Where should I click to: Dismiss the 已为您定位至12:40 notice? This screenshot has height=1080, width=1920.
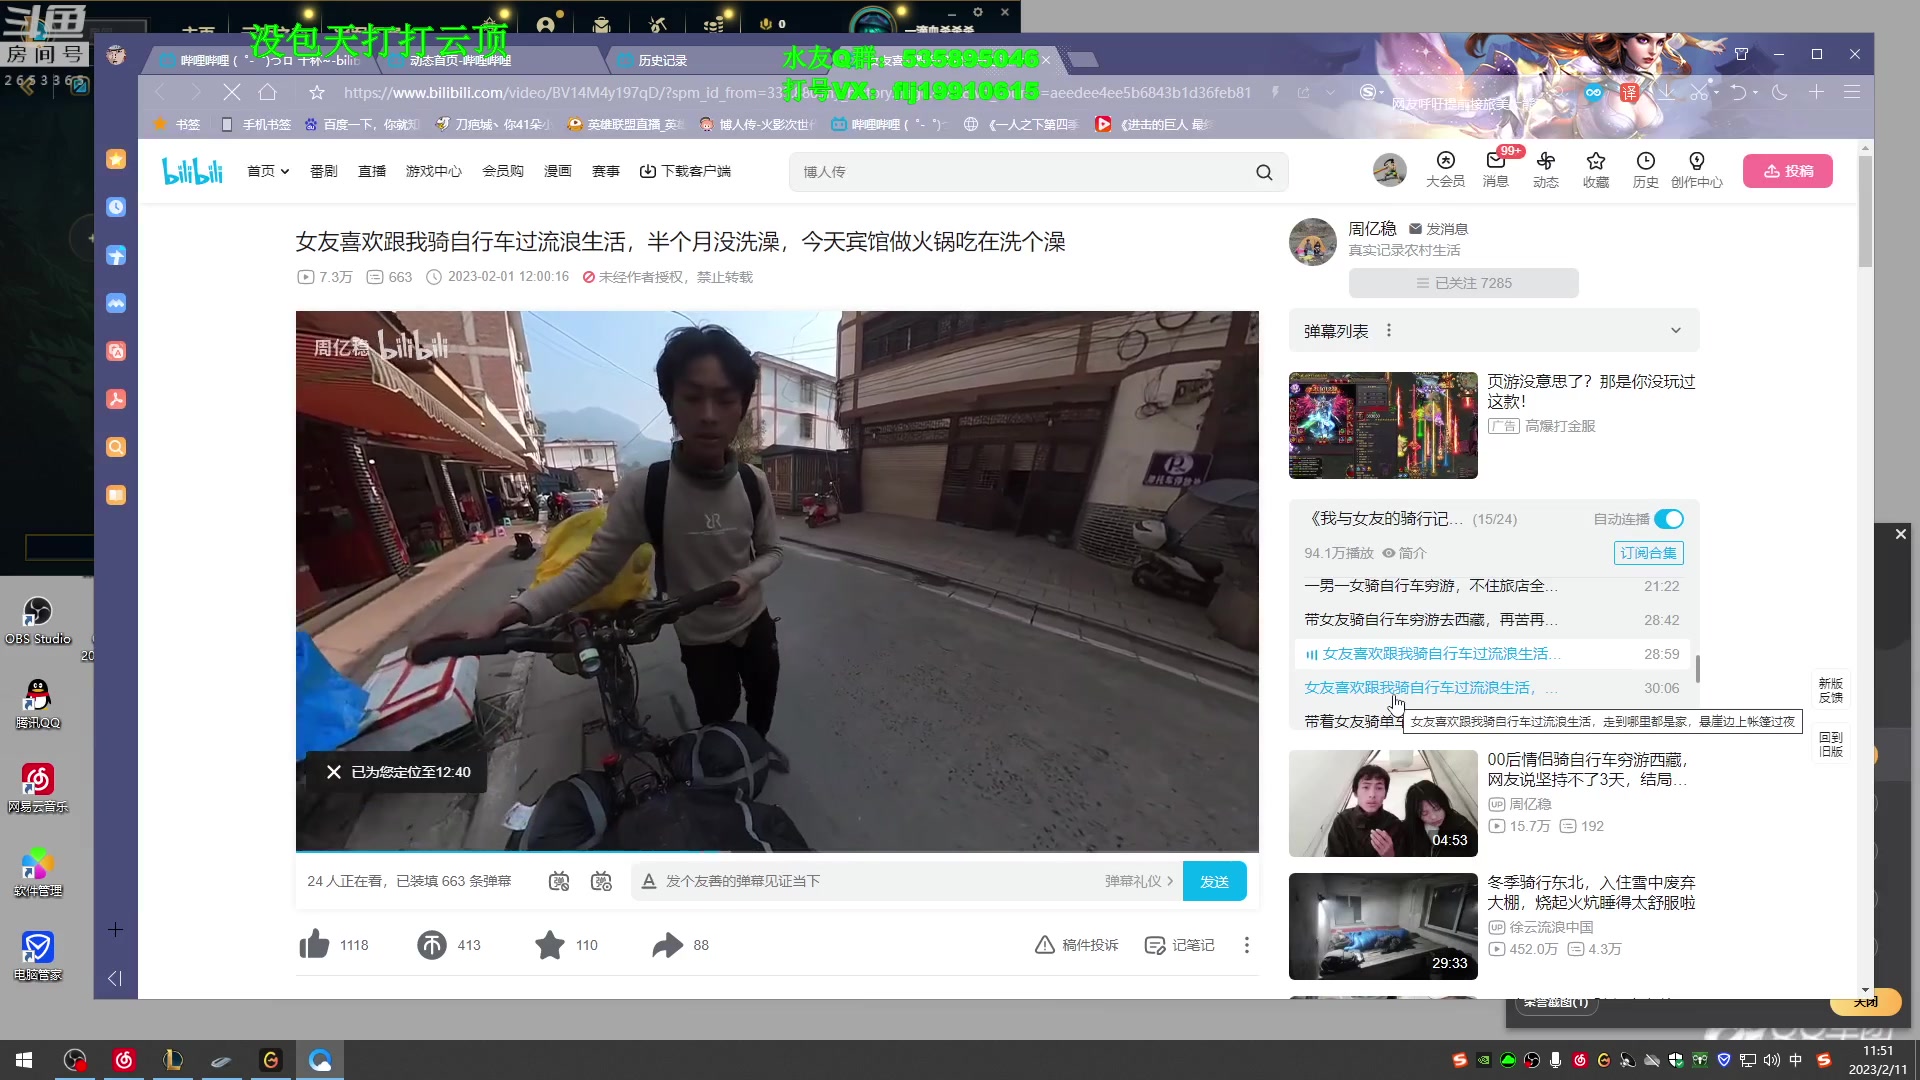point(334,772)
